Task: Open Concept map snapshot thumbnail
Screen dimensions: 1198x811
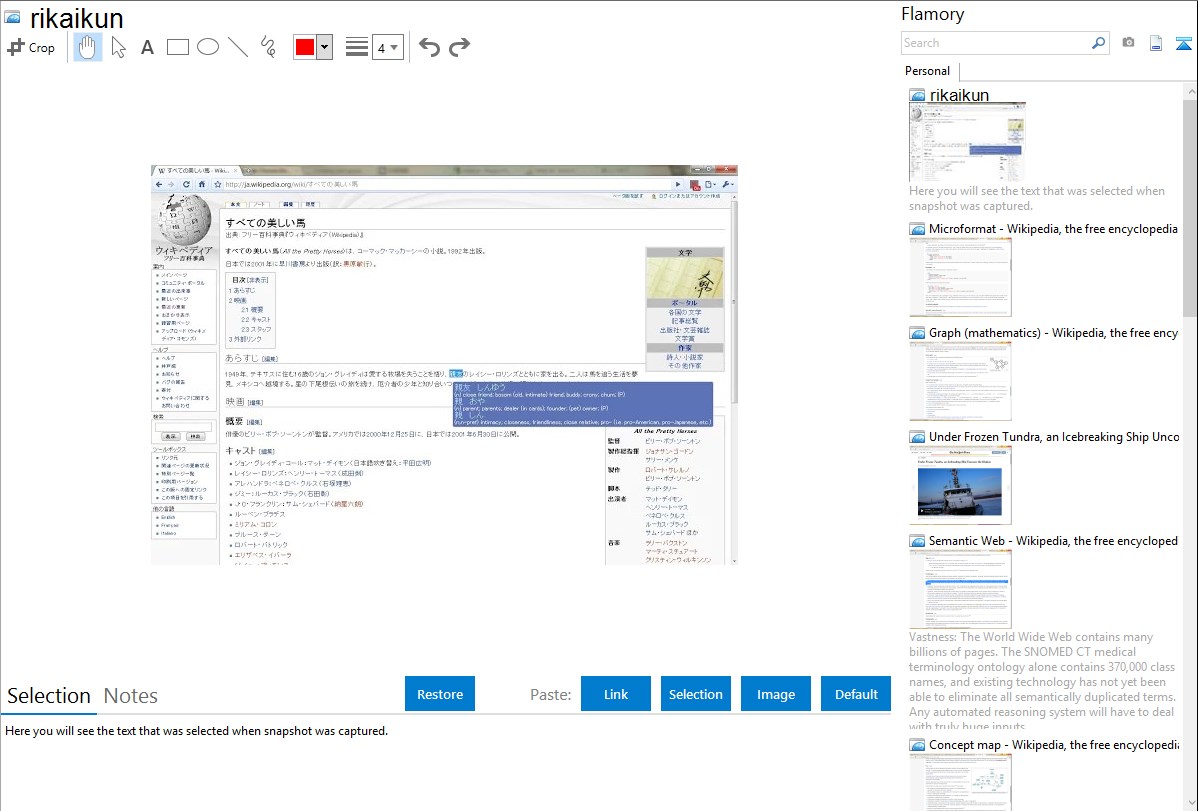Action: pos(960,782)
